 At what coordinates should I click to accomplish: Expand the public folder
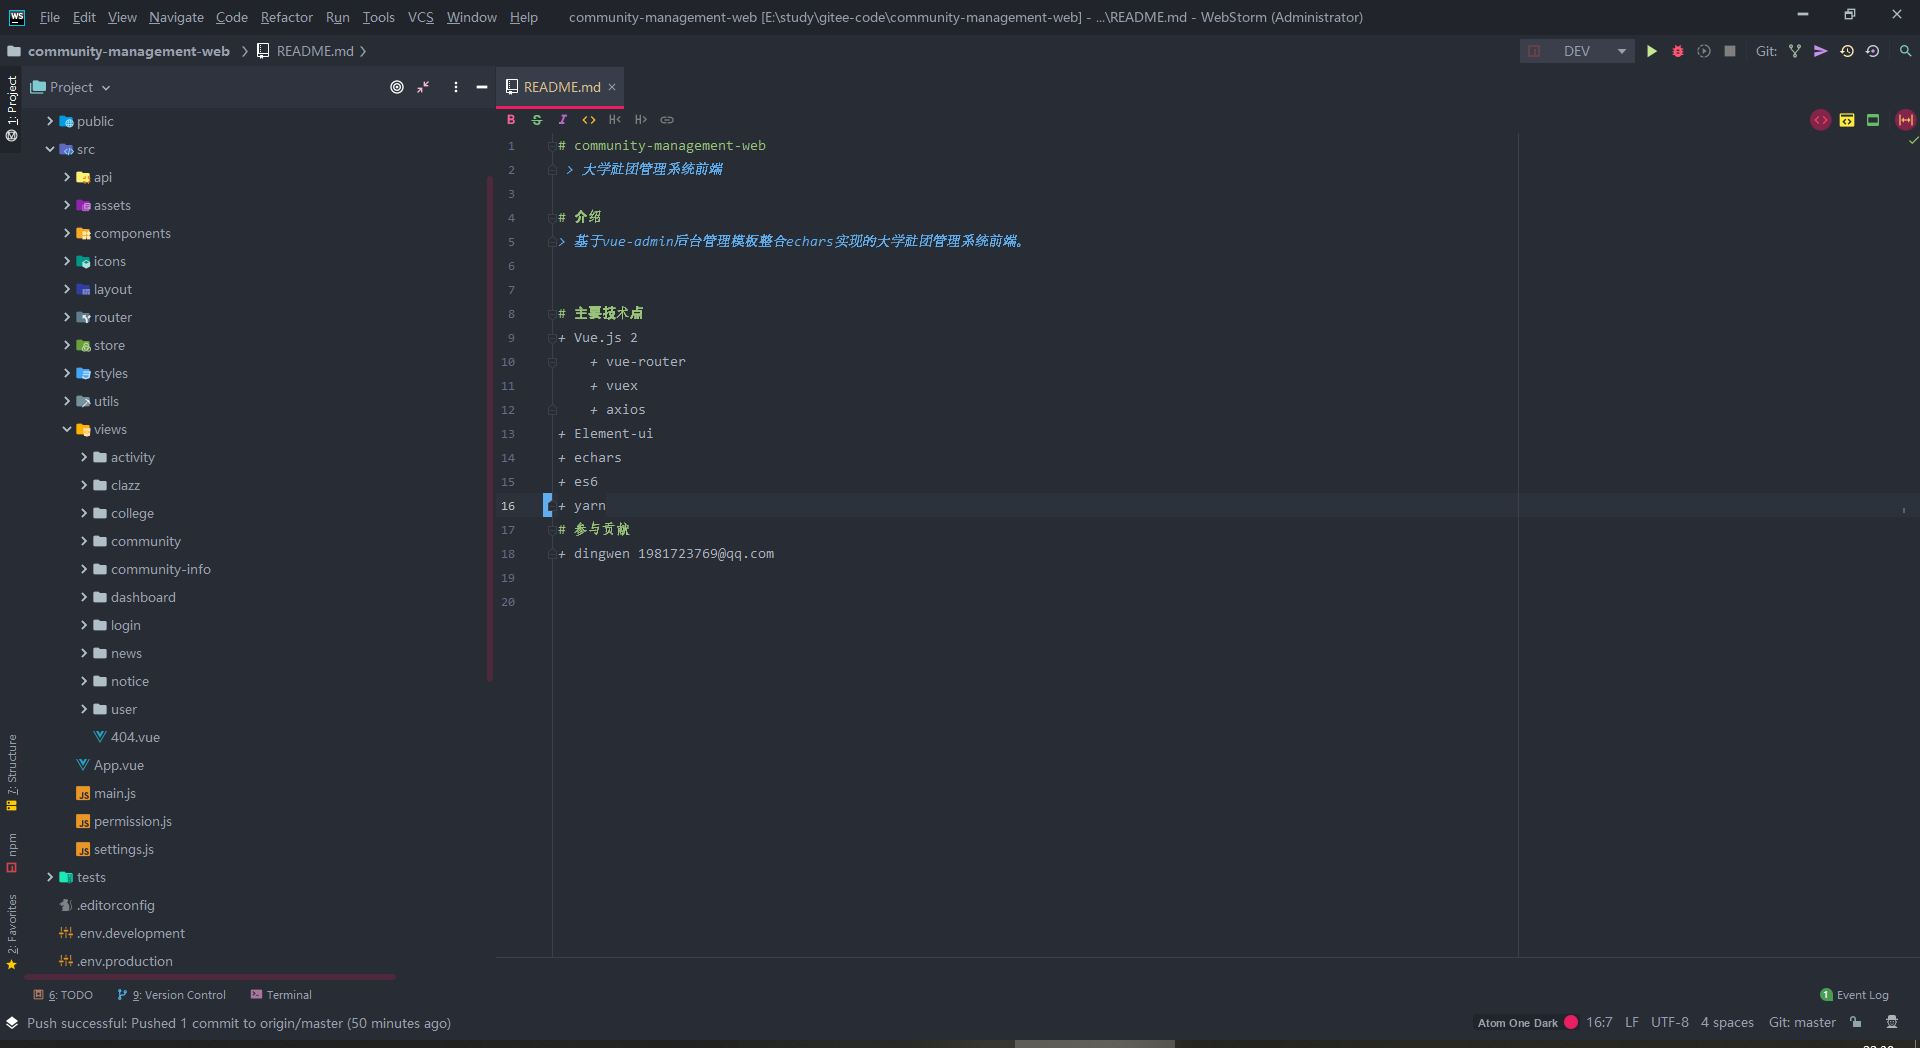click(x=50, y=121)
